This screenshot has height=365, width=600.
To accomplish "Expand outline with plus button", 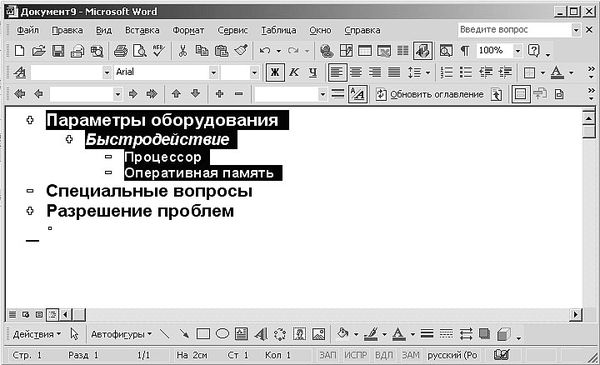I will point(220,94).
